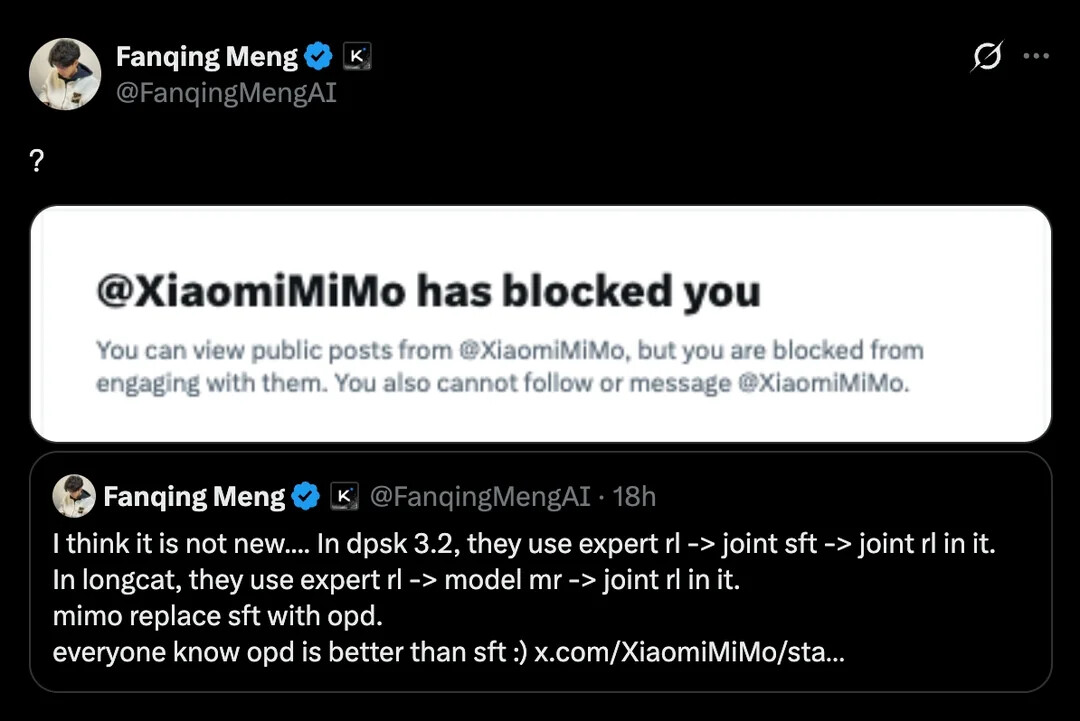This screenshot has height=721, width=1080.
Task: Click @FanqingMengAI handle in the quoted tweet
Action: (x=480, y=497)
